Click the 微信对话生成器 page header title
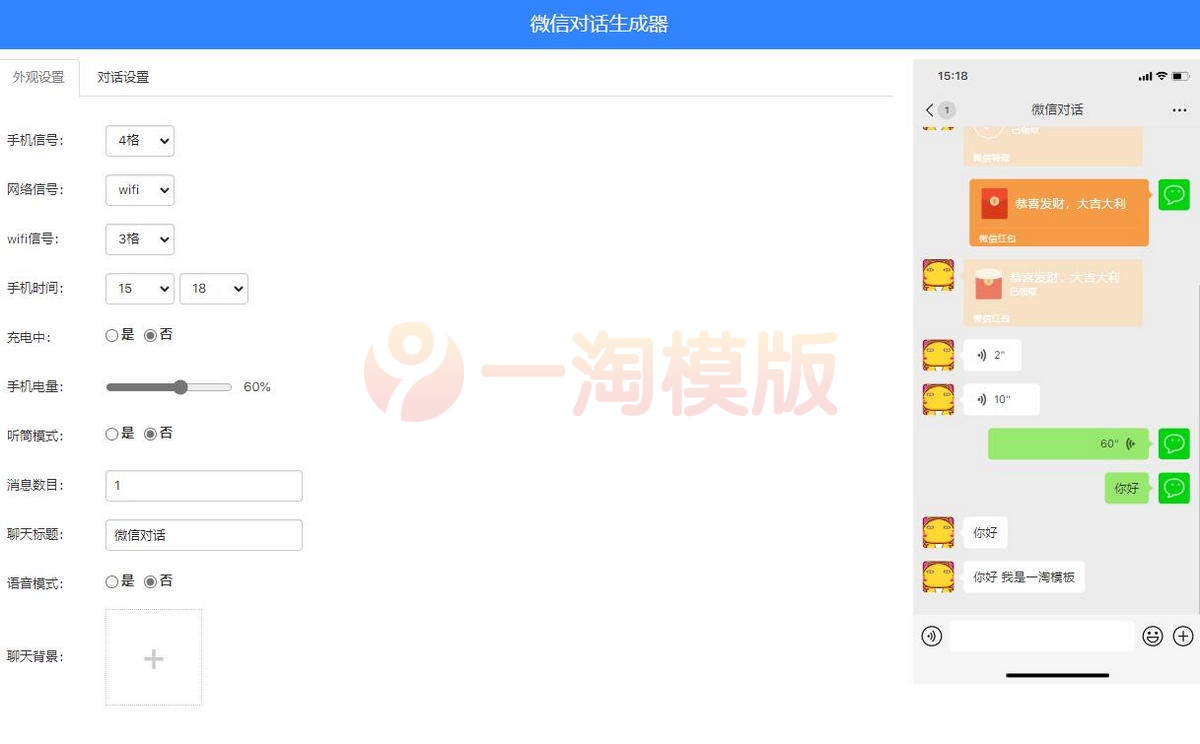The width and height of the screenshot is (1200, 744). pos(599,24)
